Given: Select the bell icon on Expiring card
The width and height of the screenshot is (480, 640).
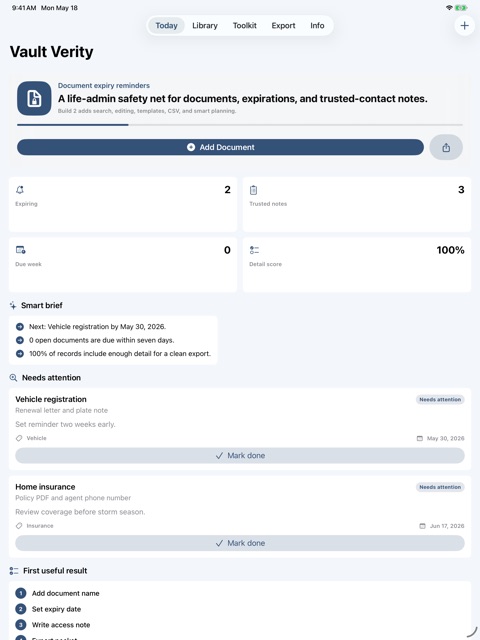Looking at the screenshot, I should coord(20,190).
